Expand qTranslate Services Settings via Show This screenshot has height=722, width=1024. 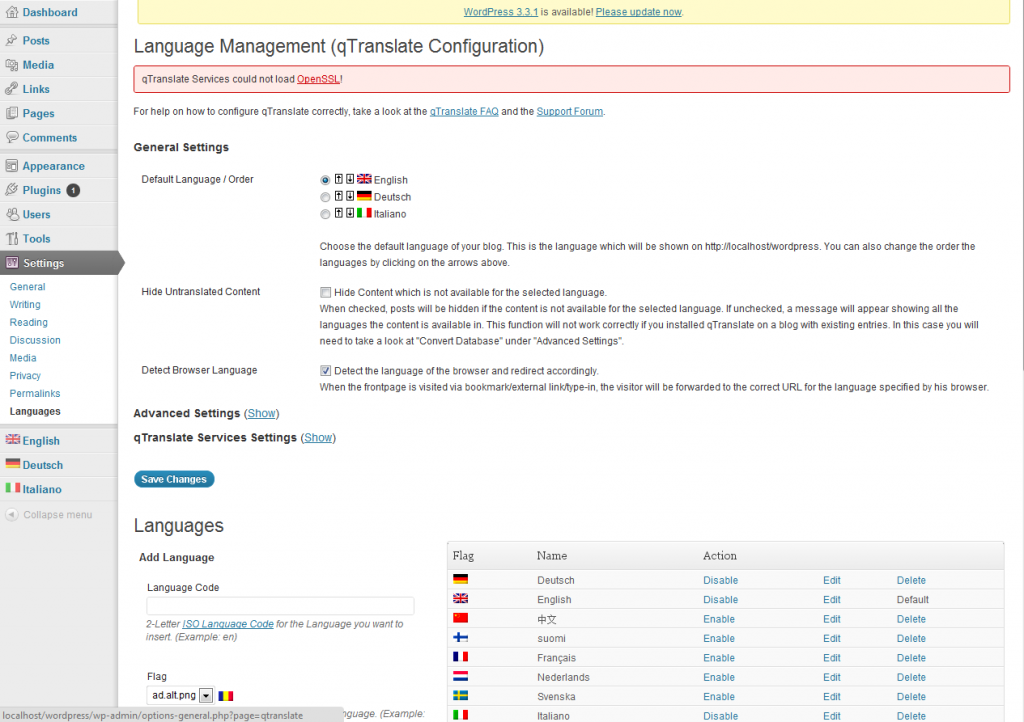(x=318, y=437)
